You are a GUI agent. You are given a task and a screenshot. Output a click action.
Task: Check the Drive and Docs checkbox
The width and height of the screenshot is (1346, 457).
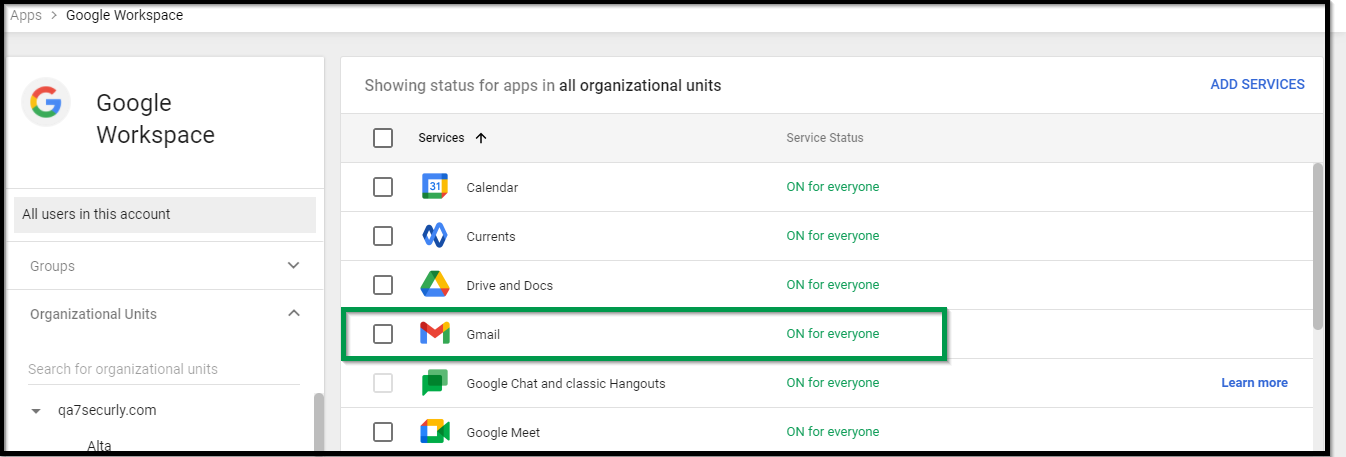383,285
